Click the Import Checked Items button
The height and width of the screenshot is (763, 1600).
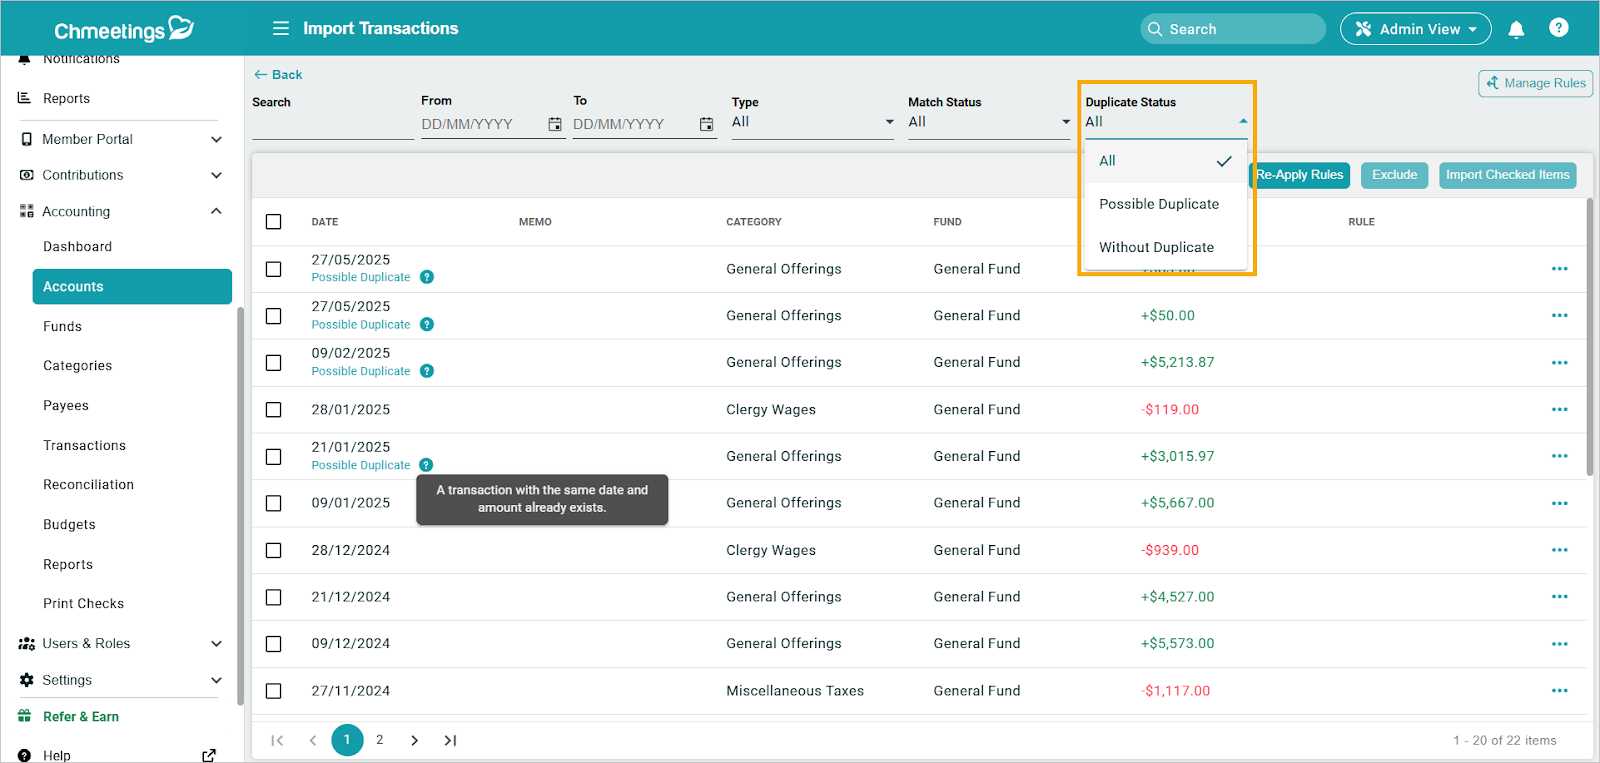click(1507, 175)
